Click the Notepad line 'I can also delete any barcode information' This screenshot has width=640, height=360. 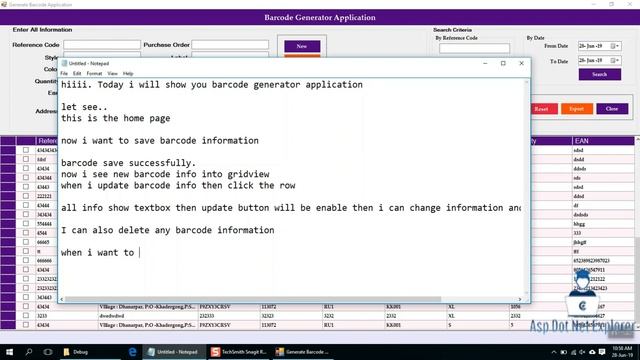pyautogui.click(x=168, y=230)
